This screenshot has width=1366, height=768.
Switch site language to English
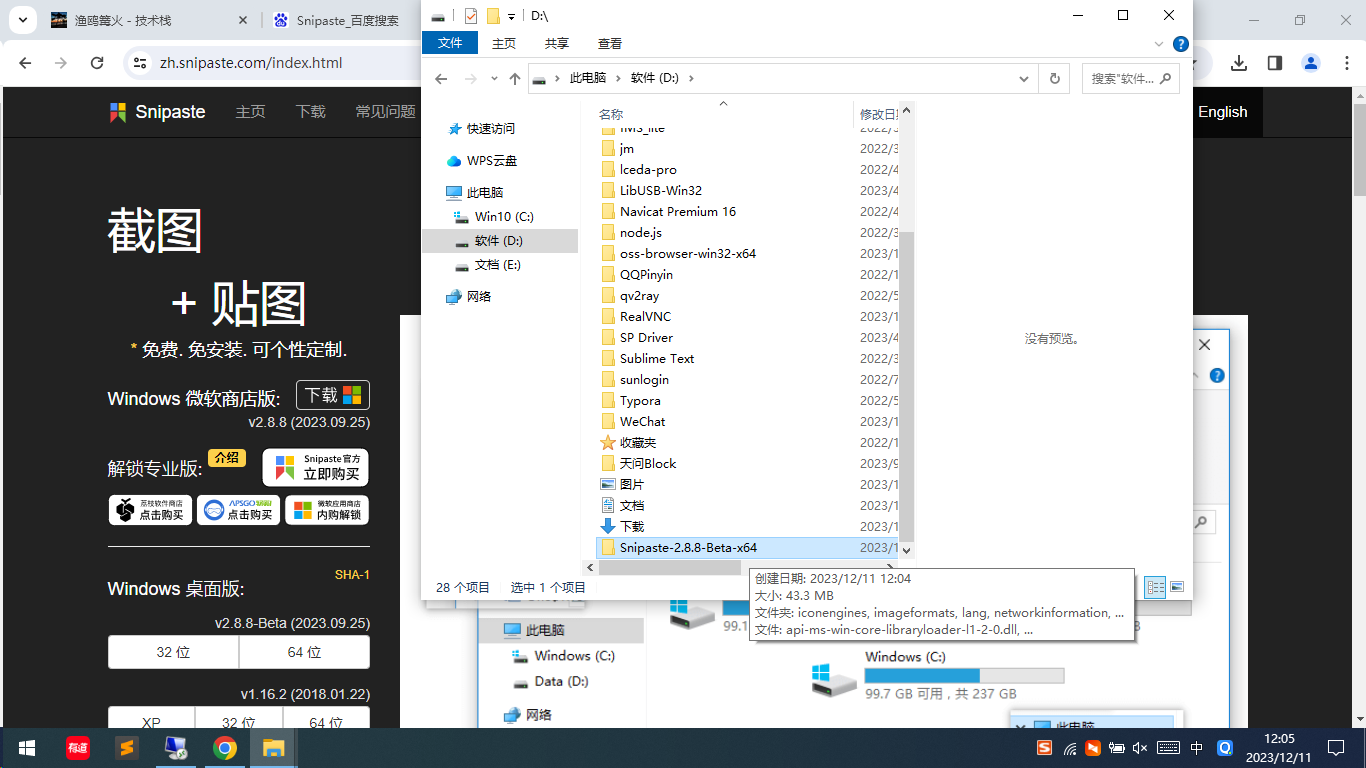pyautogui.click(x=1223, y=112)
